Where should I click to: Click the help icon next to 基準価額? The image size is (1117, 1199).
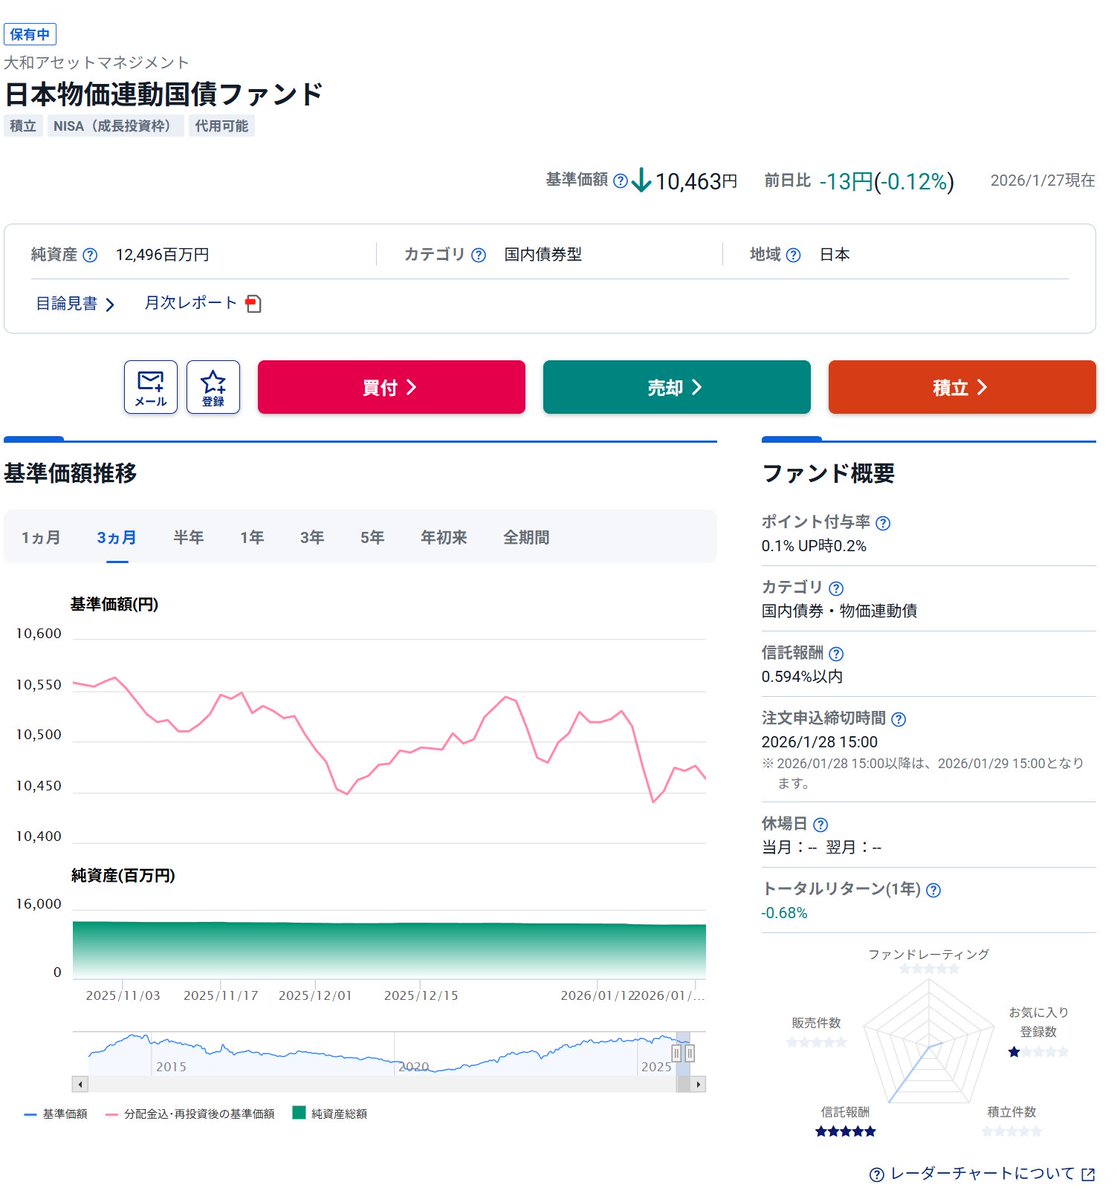620,181
